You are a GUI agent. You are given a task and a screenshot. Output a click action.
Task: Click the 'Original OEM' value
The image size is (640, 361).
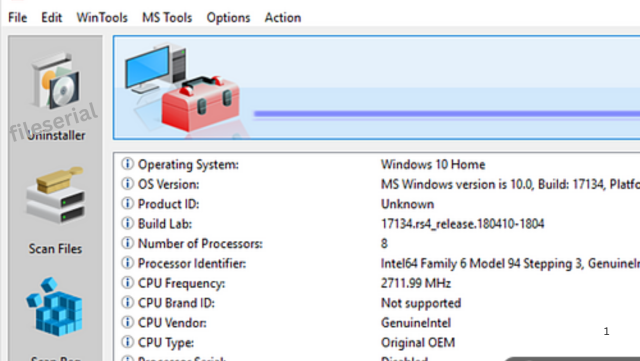[x=418, y=343]
